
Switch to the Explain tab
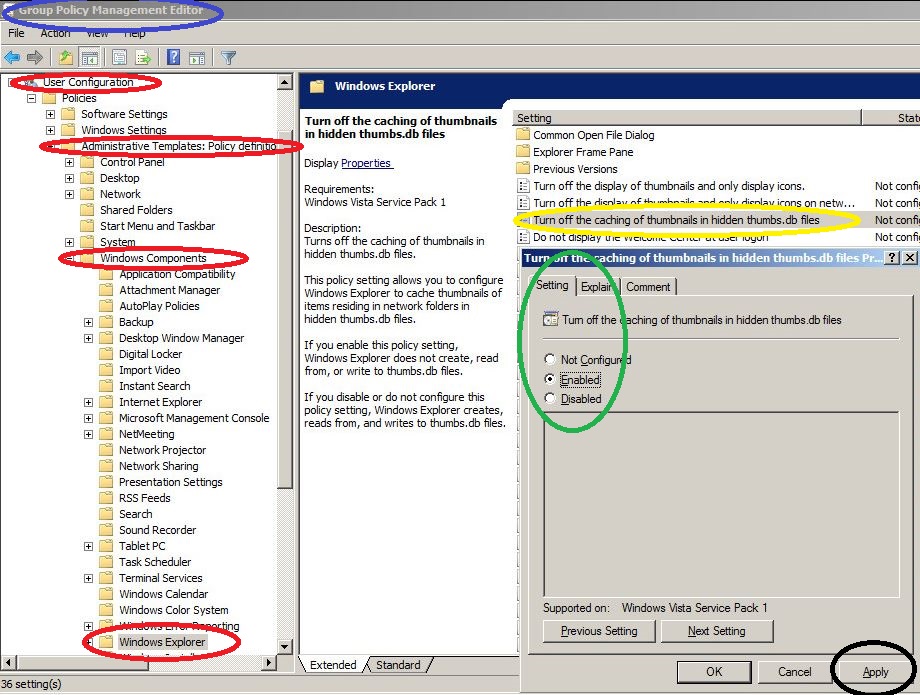coord(597,287)
